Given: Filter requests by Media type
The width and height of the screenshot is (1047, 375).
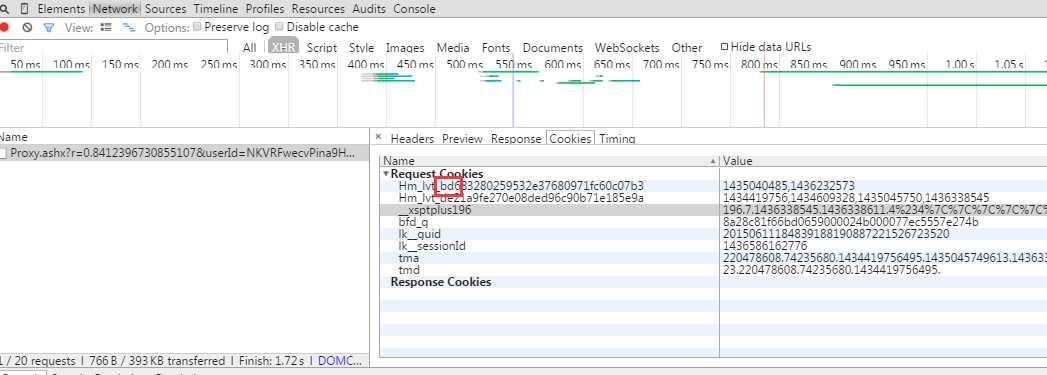Looking at the screenshot, I should tap(453, 47).
